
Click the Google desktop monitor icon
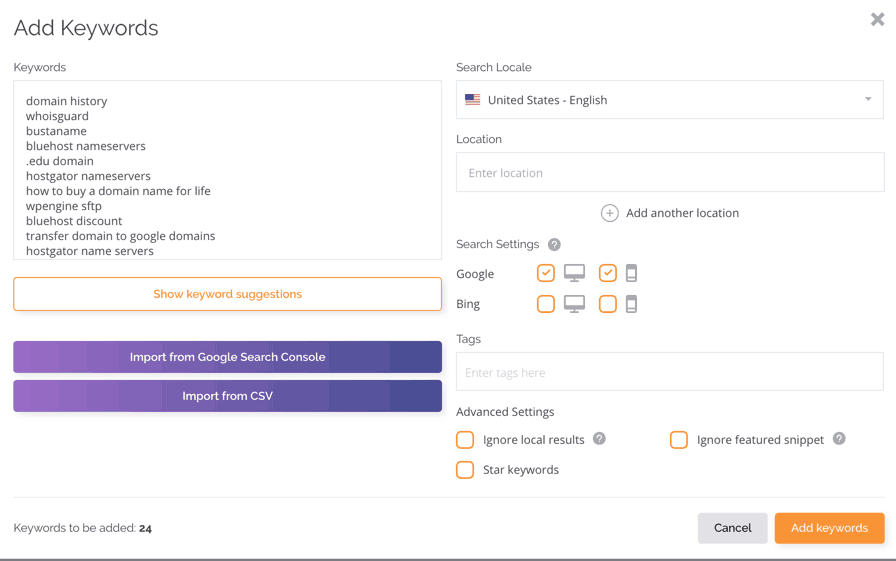coord(574,273)
